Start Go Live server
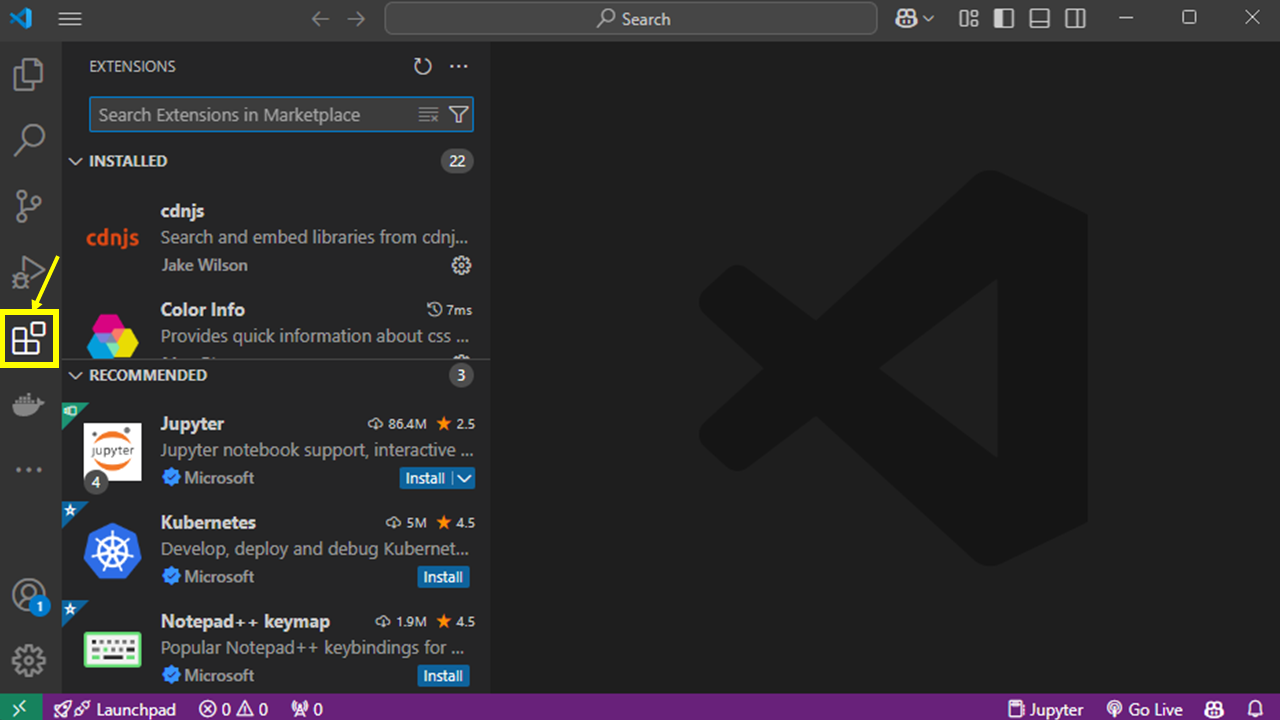 (1144, 708)
